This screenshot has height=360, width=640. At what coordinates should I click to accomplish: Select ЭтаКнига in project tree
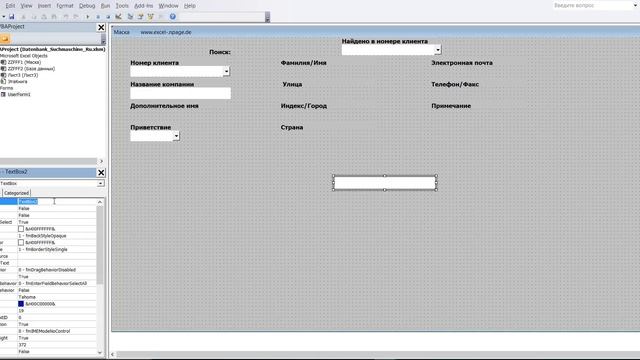(18, 82)
